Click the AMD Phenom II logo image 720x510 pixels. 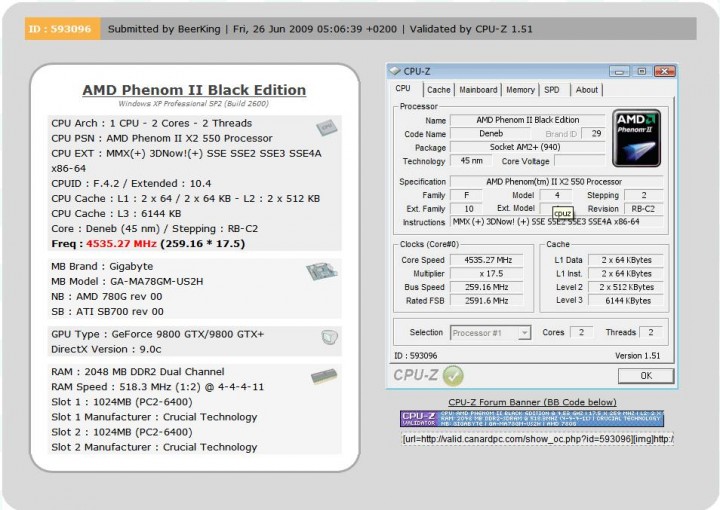tap(637, 138)
